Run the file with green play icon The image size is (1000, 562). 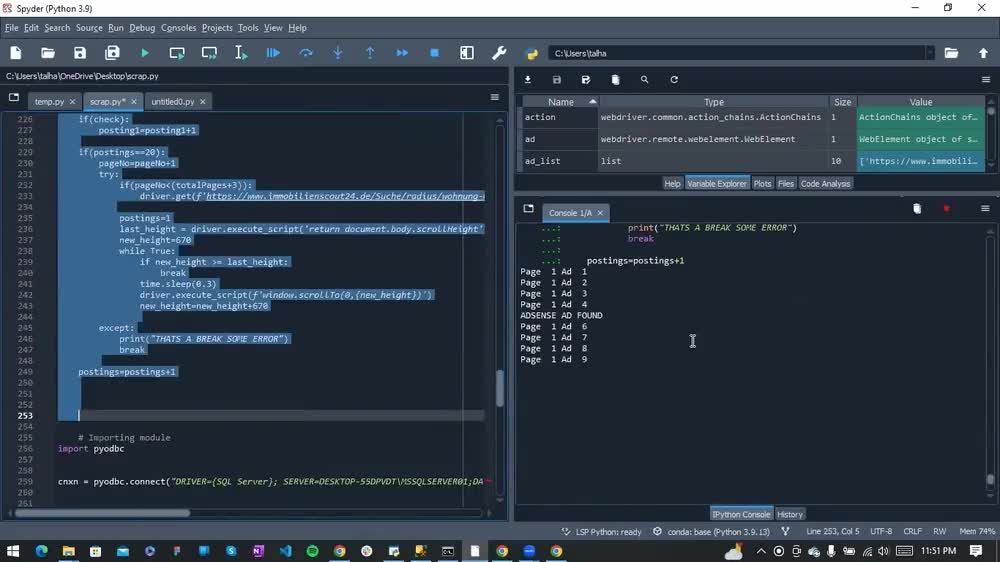(145, 53)
